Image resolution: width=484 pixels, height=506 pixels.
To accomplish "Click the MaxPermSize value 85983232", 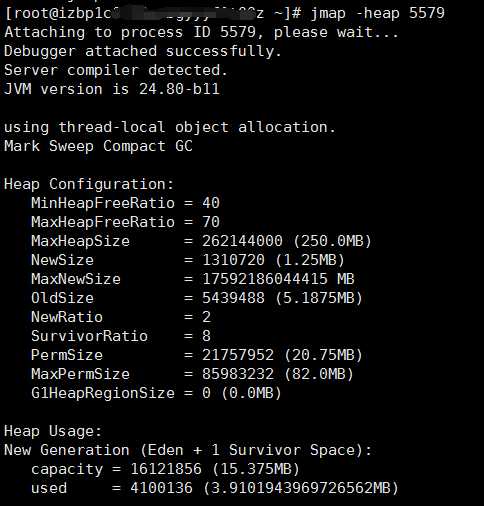I will click(238, 374).
